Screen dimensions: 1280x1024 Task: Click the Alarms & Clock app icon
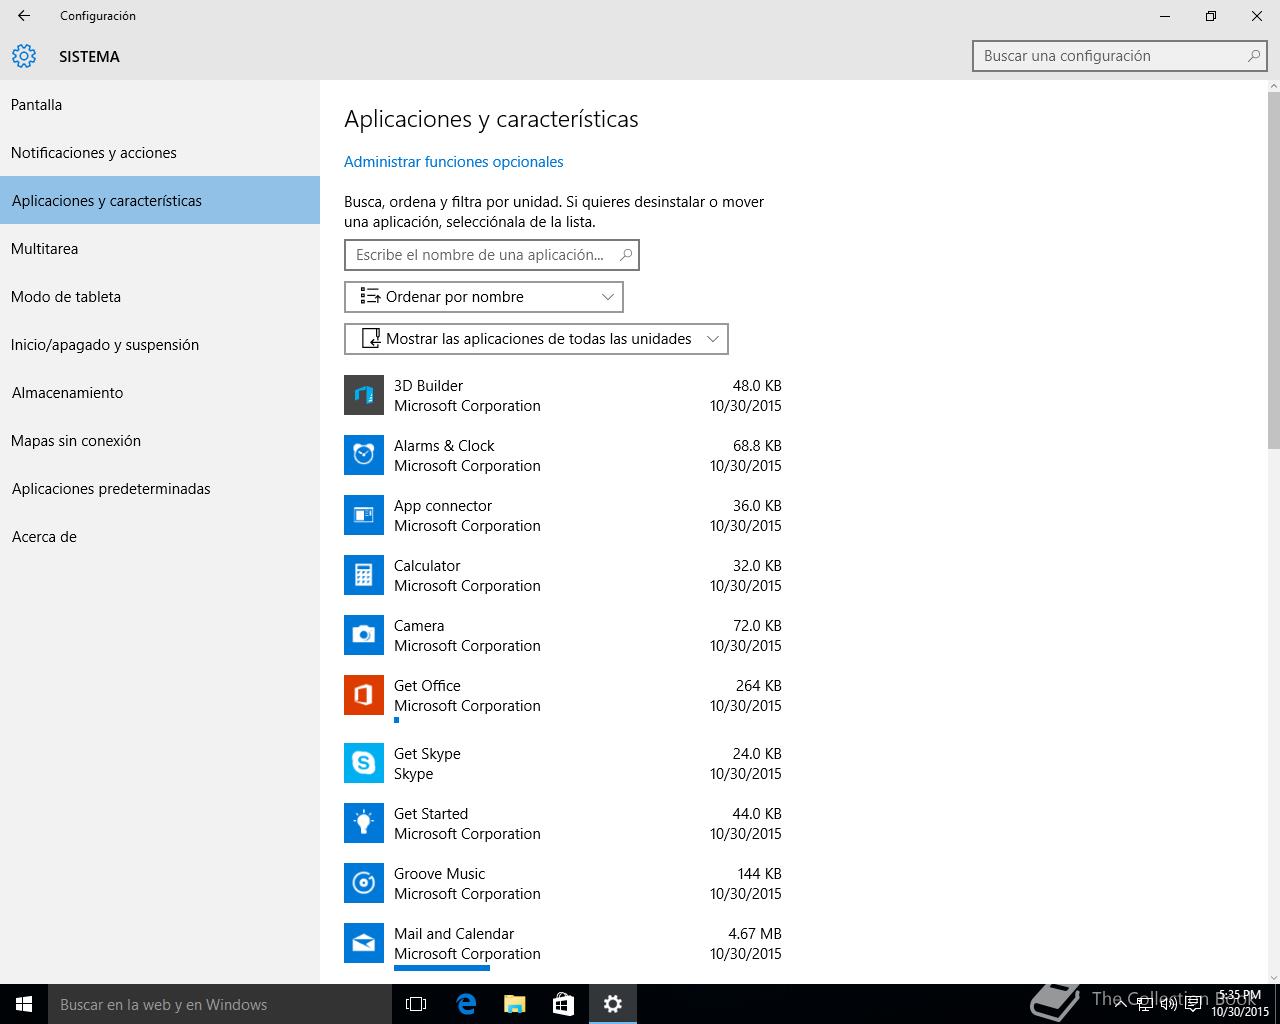click(x=364, y=455)
